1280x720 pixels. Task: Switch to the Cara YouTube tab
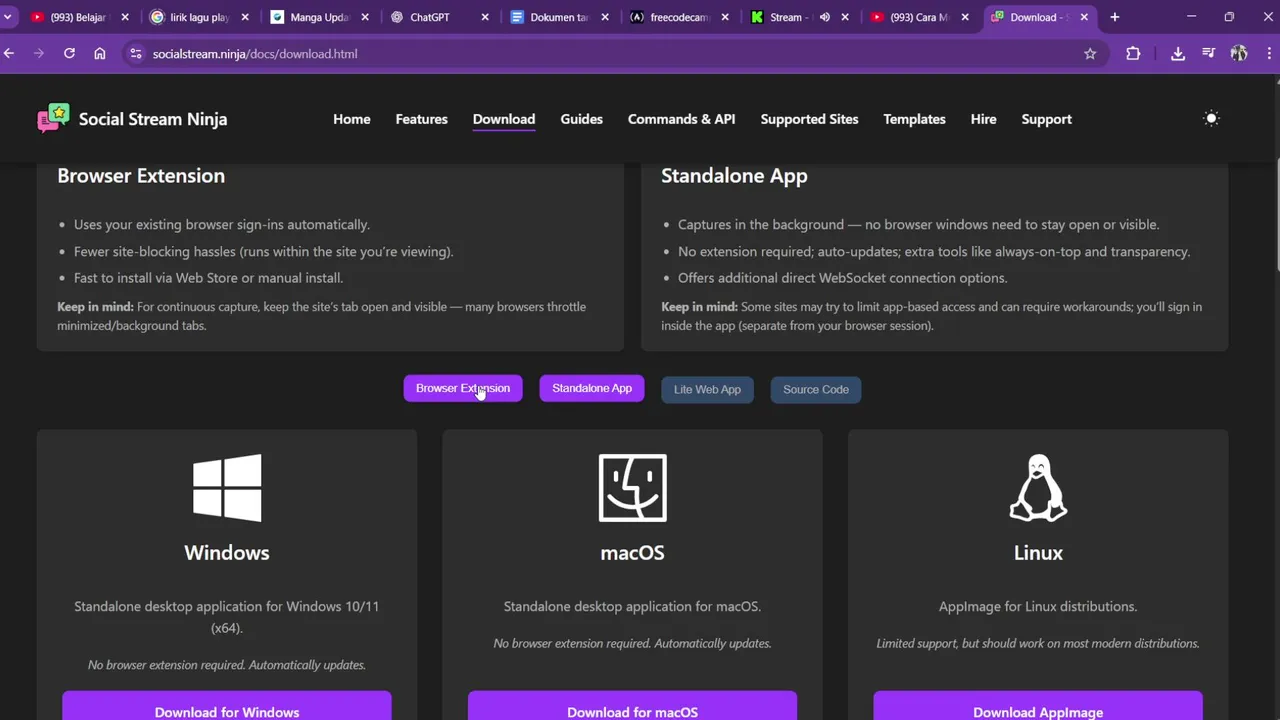coord(918,17)
